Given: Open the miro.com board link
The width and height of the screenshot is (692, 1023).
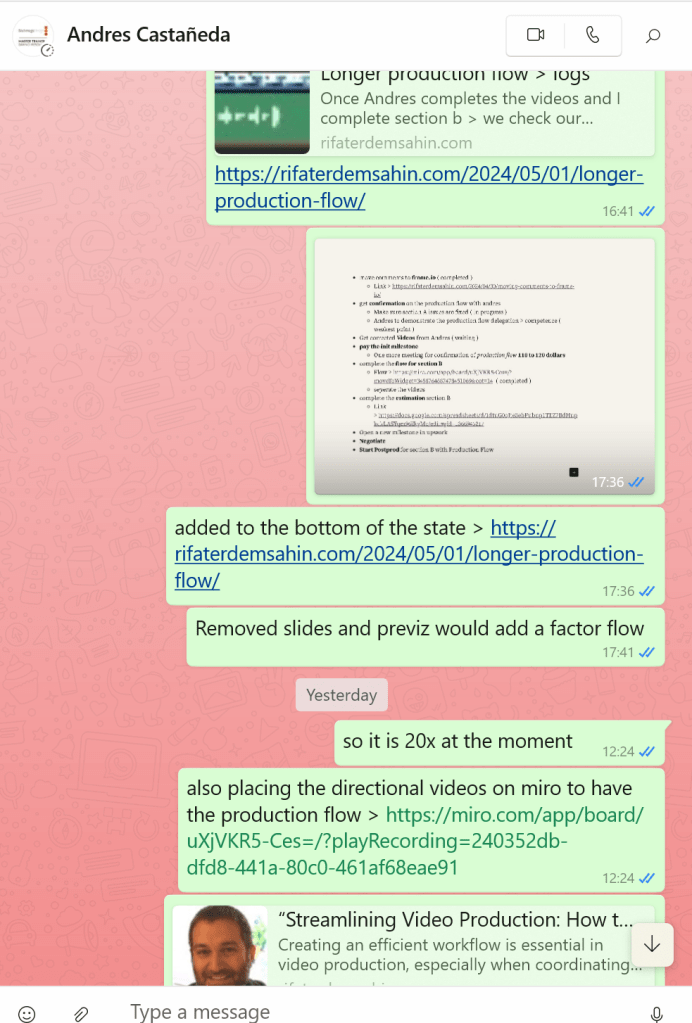Looking at the screenshot, I should click(x=415, y=841).
